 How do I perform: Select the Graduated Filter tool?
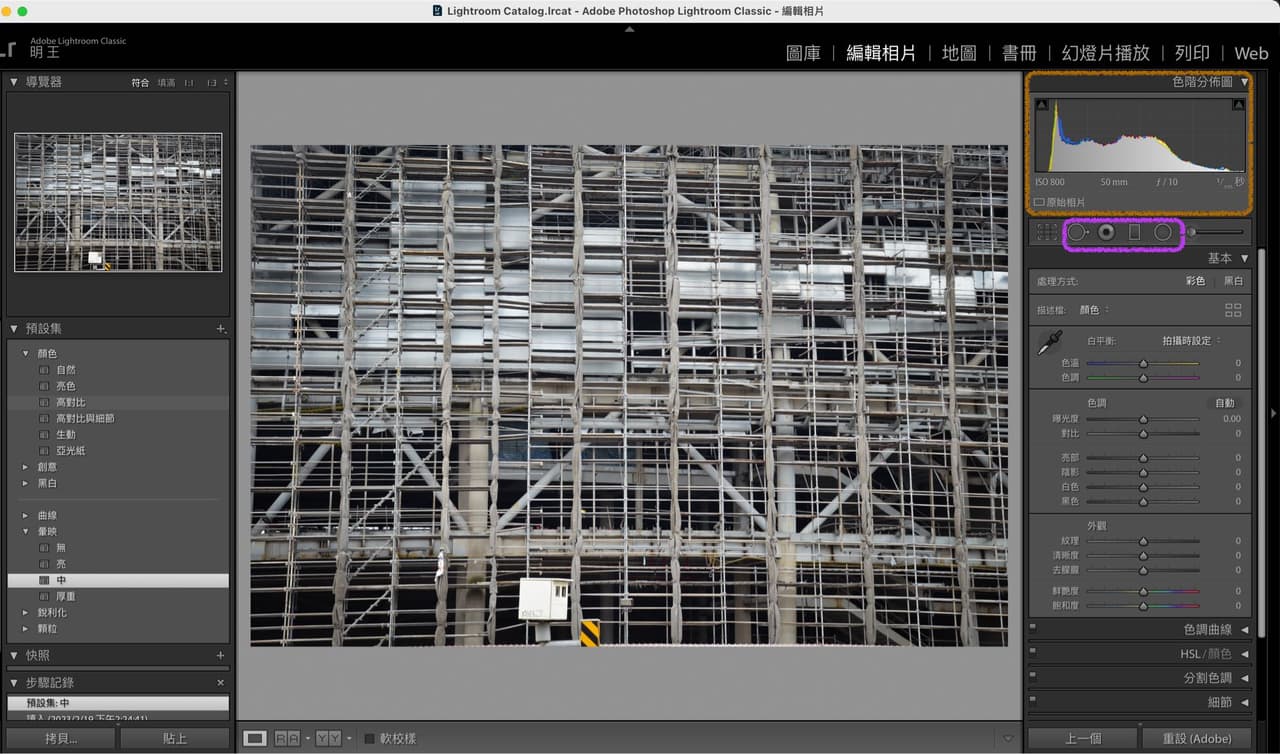pos(1132,231)
